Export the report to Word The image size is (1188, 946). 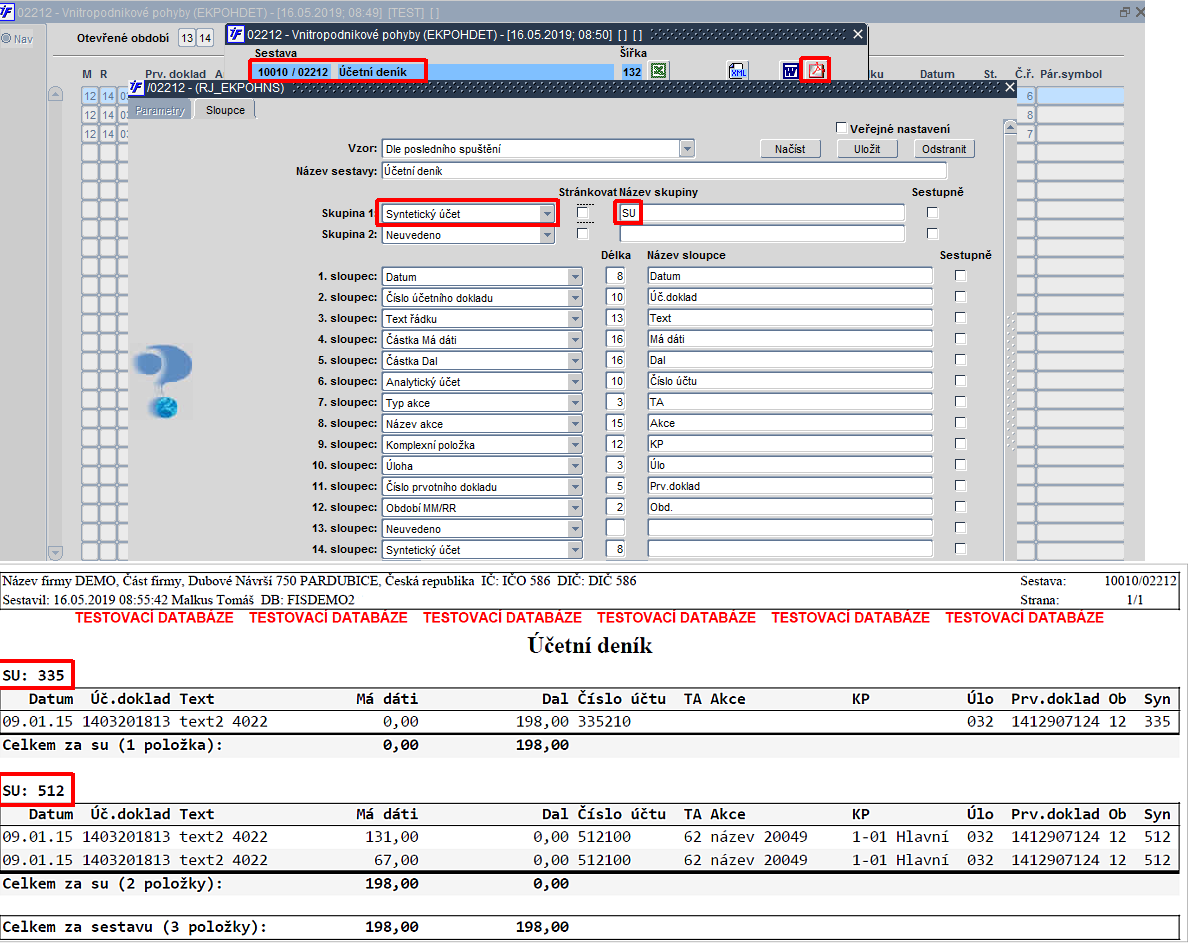coord(790,71)
